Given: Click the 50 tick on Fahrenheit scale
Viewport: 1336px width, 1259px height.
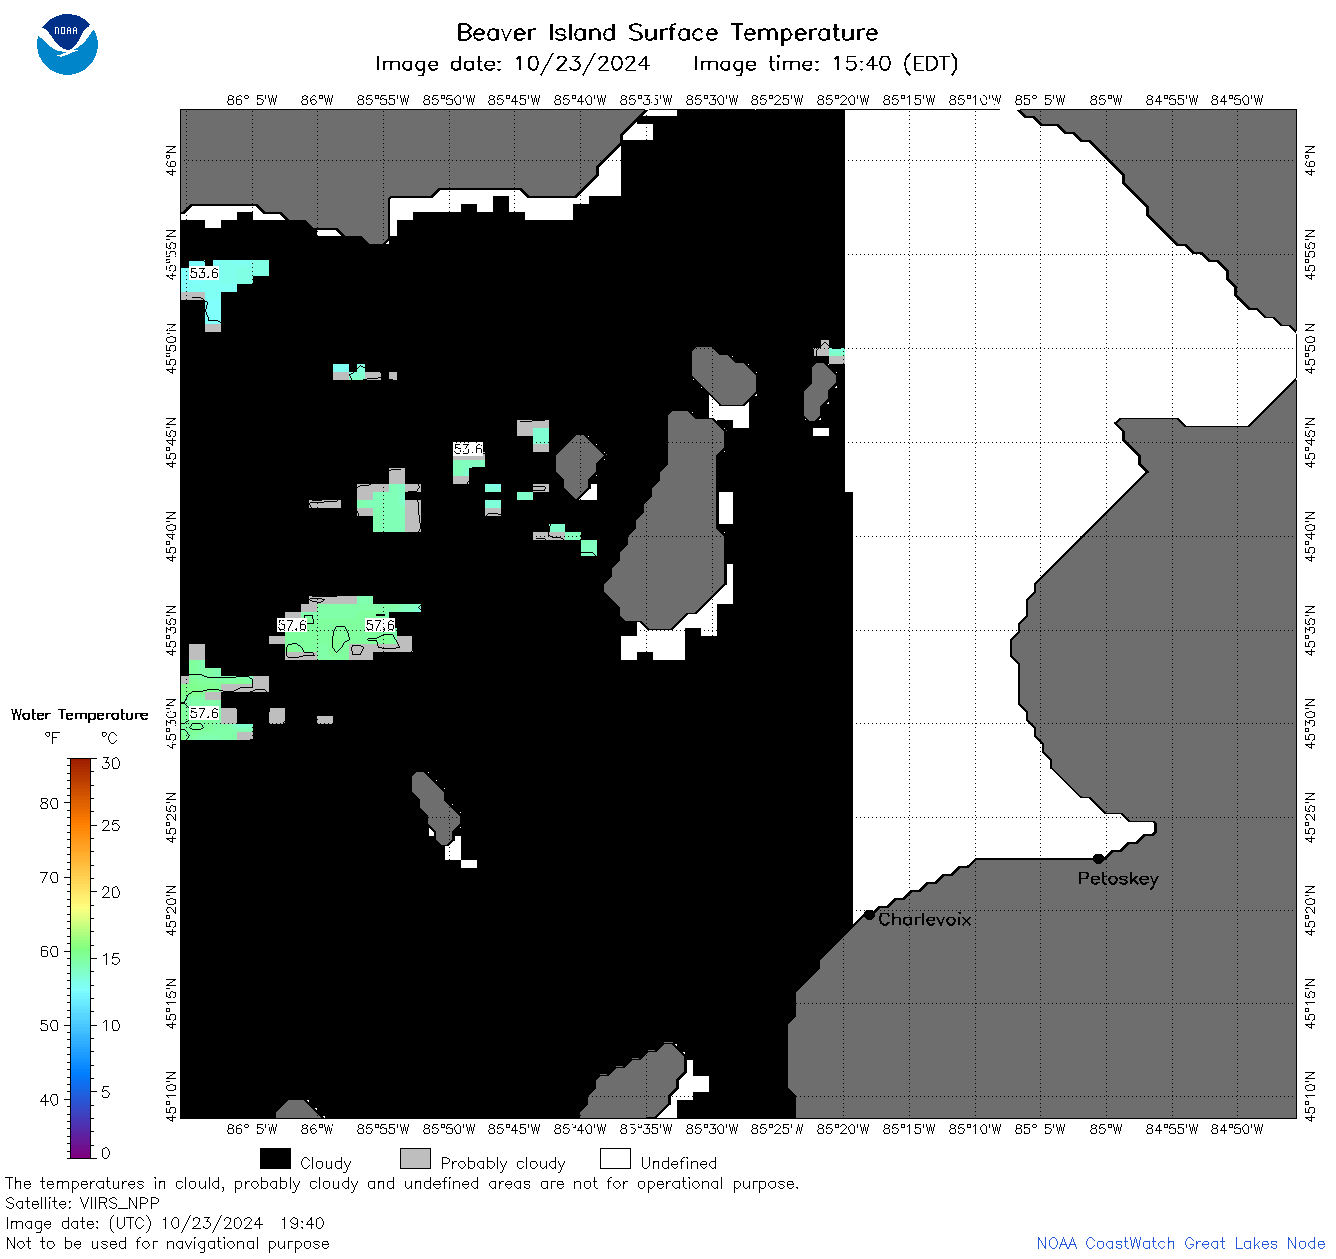Looking at the screenshot, I should pyautogui.click(x=49, y=1025).
